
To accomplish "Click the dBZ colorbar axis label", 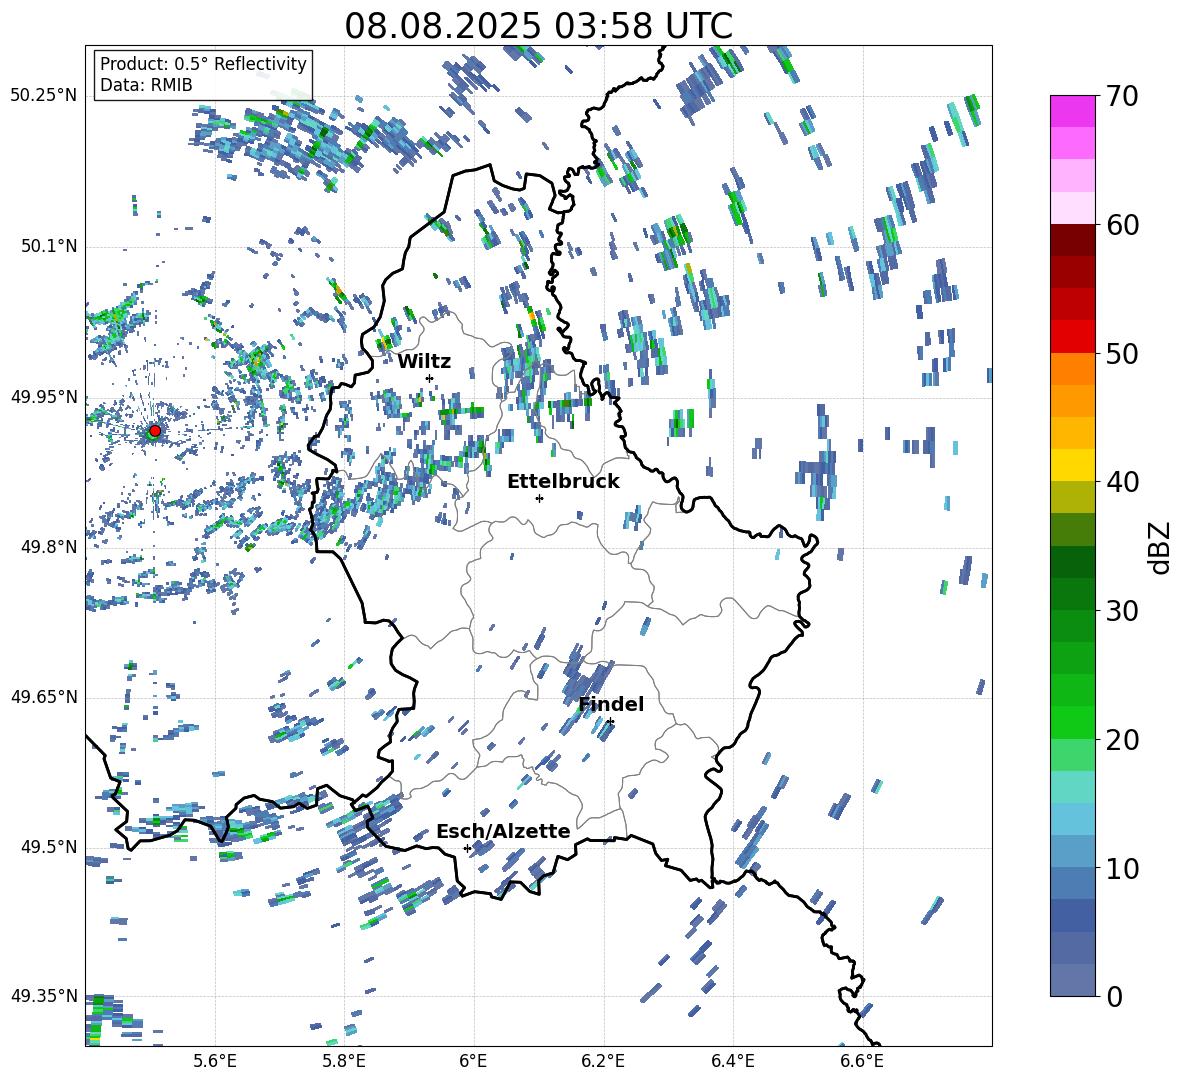I will [1161, 547].
